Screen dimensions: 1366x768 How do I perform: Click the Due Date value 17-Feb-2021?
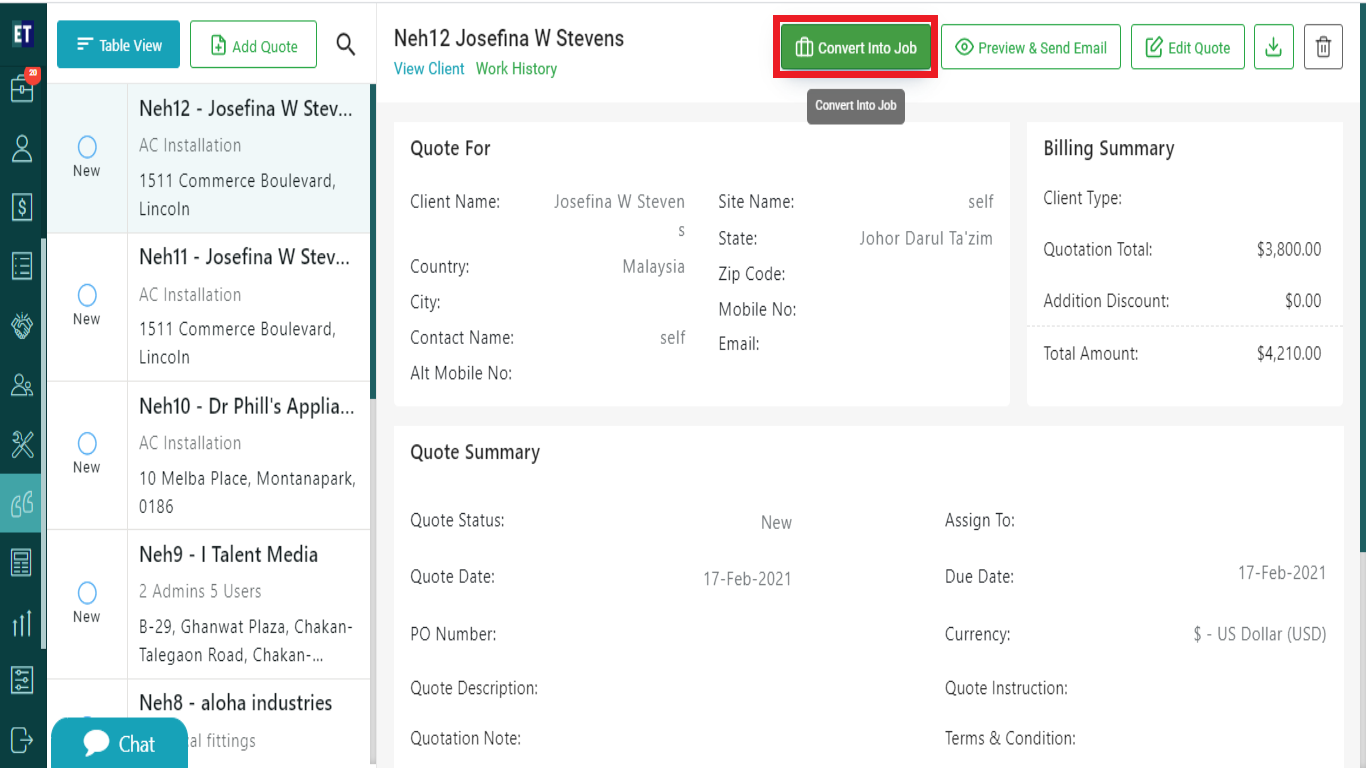pyautogui.click(x=1282, y=573)
